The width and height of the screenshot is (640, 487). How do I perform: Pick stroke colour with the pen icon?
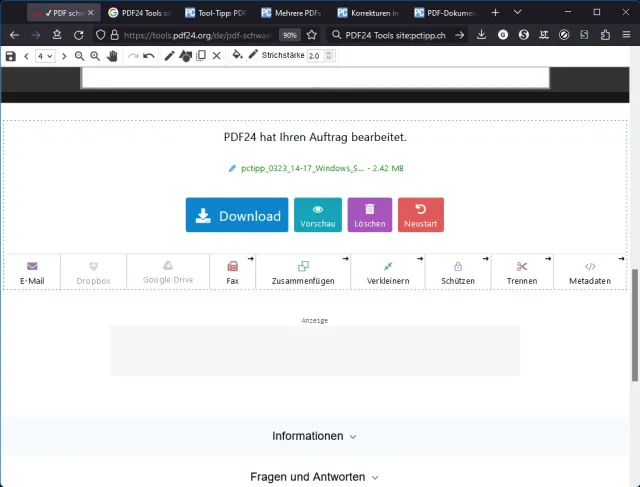(253, 55)
